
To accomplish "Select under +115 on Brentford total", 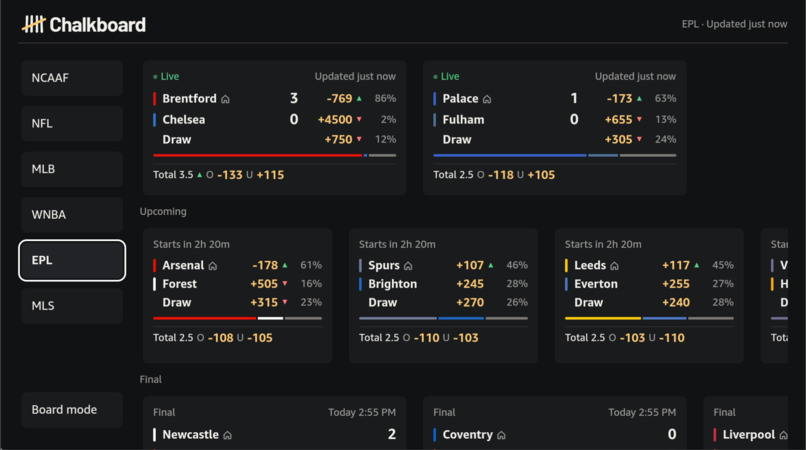I will pyautogui.click(x=270, y=175).
